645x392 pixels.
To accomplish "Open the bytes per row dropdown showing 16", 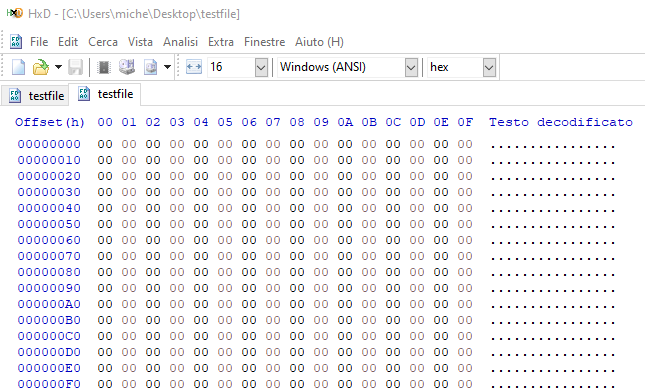I will click(261, 67).
